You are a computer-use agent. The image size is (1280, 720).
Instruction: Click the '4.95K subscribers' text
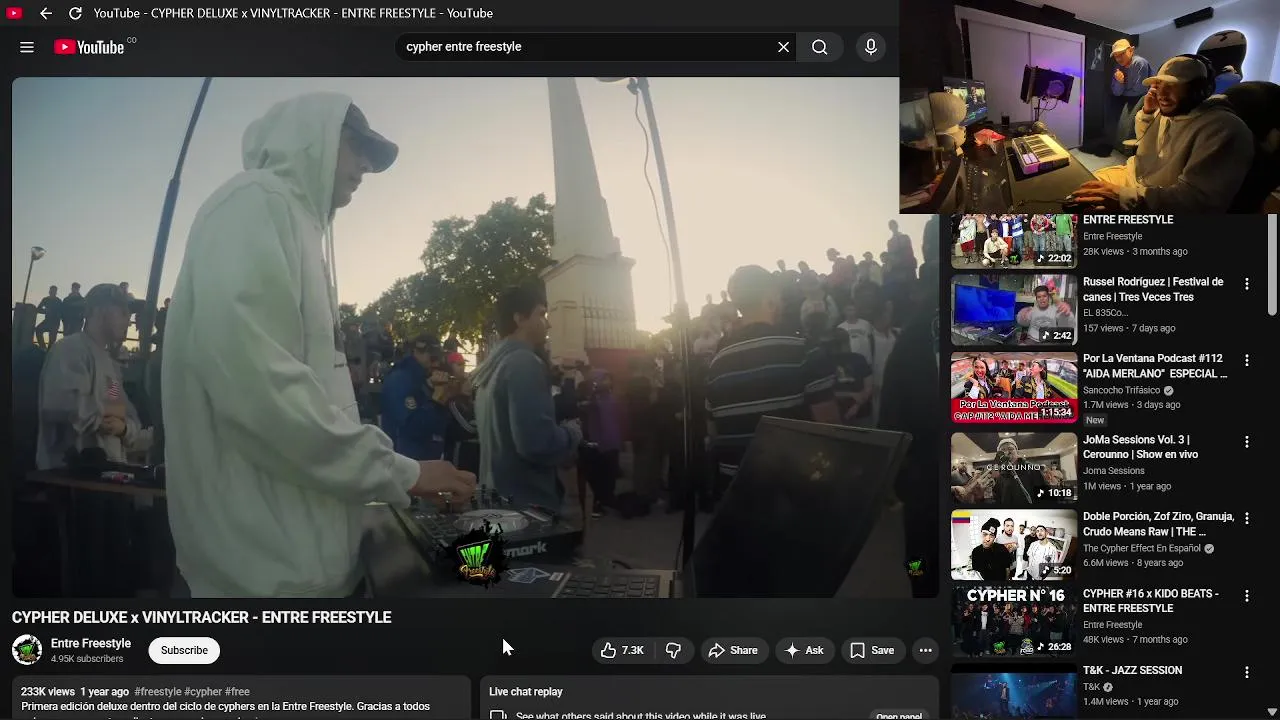87,659
